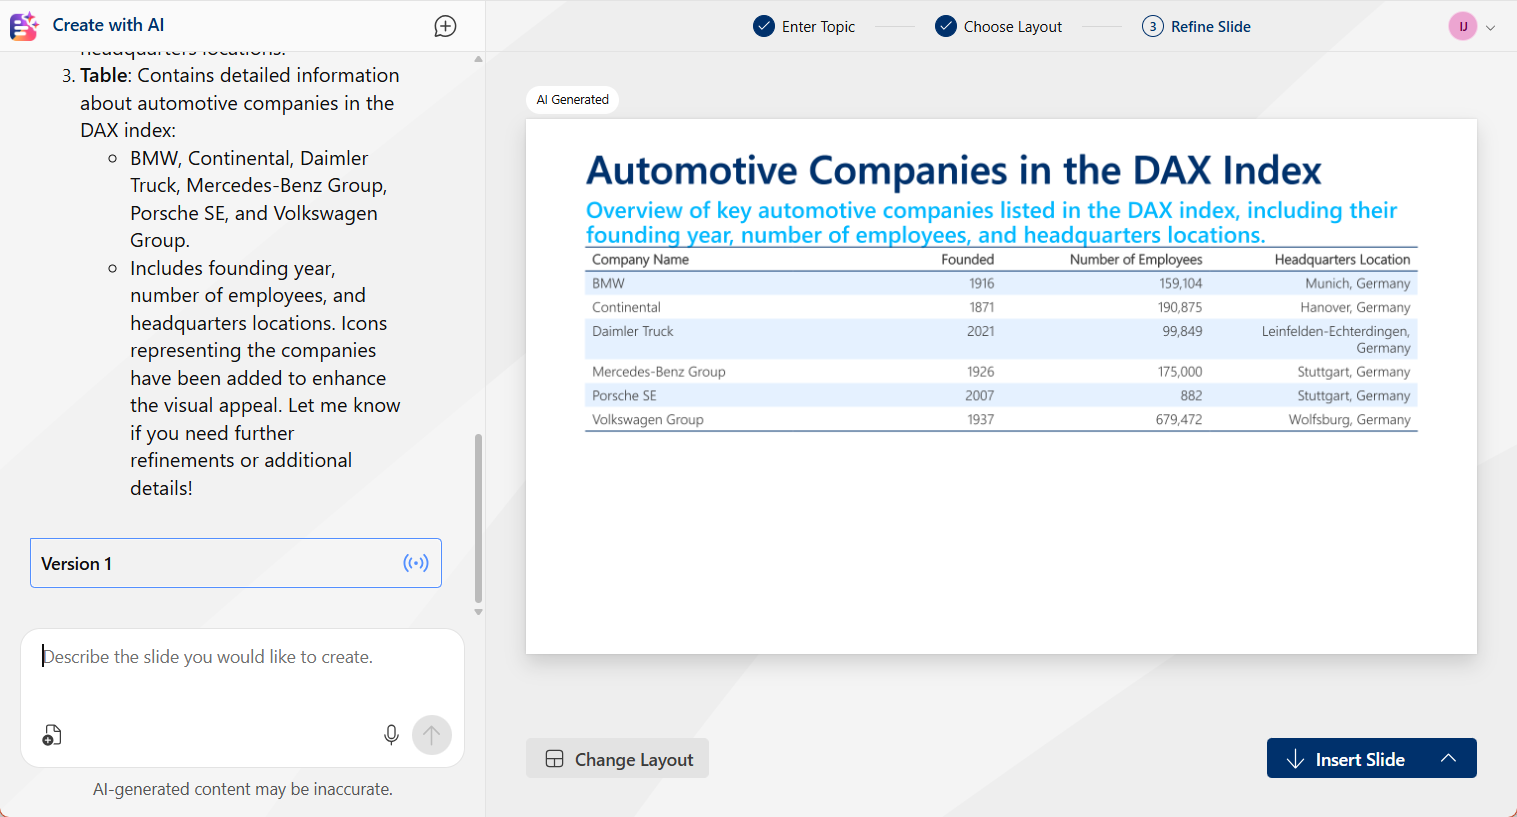This screenshot has height=817, width=1517.
Task: Click the Hanover, Germany cell
Action: click(1355, 307)
